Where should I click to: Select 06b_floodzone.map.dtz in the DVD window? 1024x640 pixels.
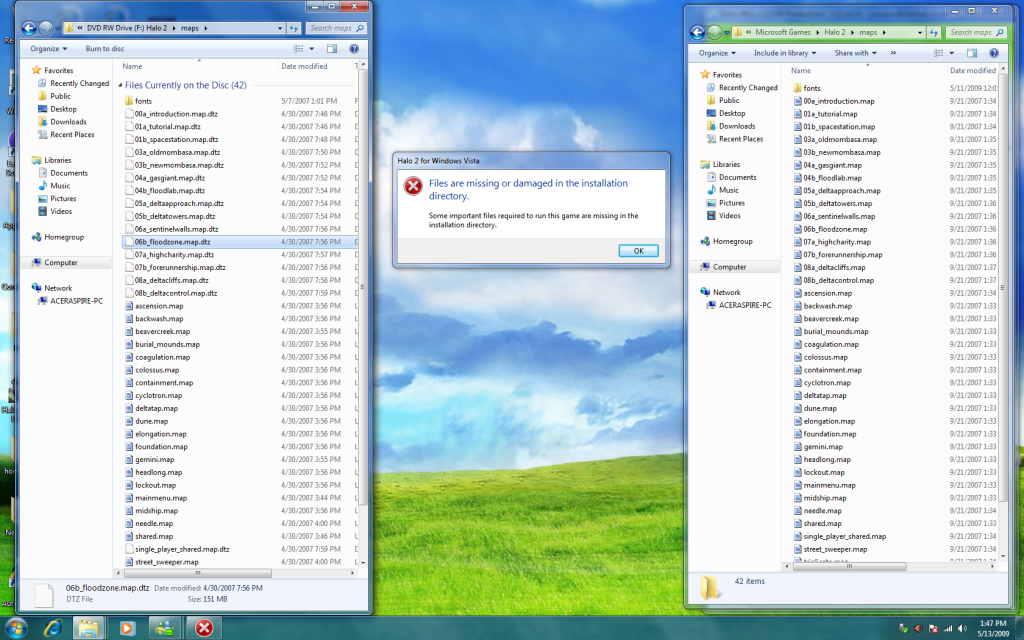point(240,242)
